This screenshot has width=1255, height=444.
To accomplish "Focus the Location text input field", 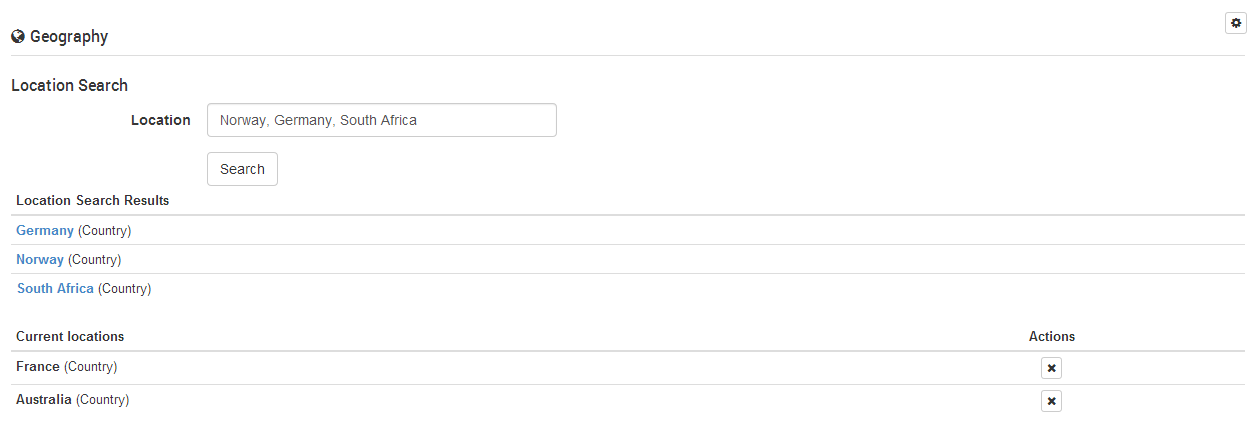I will coord(382,120).
